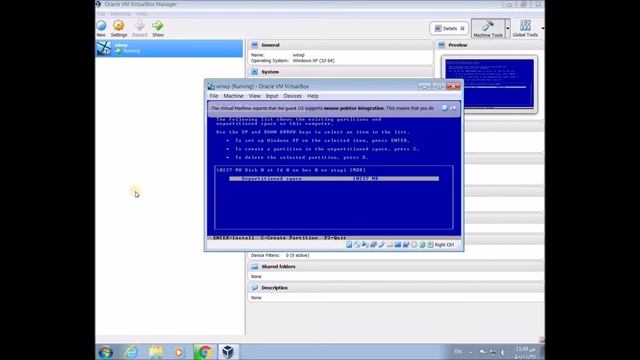
Task: Open the Machine Tools dropdown arrow
Action: (x=508, y=28)
